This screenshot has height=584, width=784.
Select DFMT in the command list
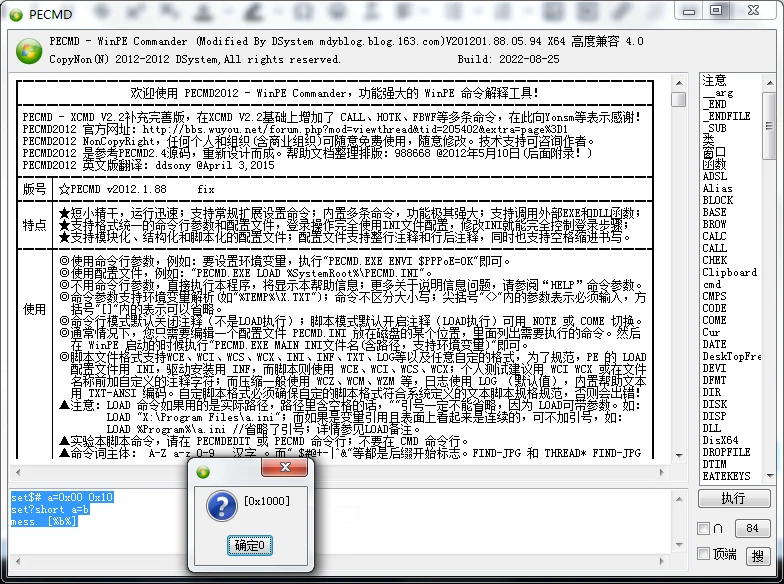coord(714,380)
